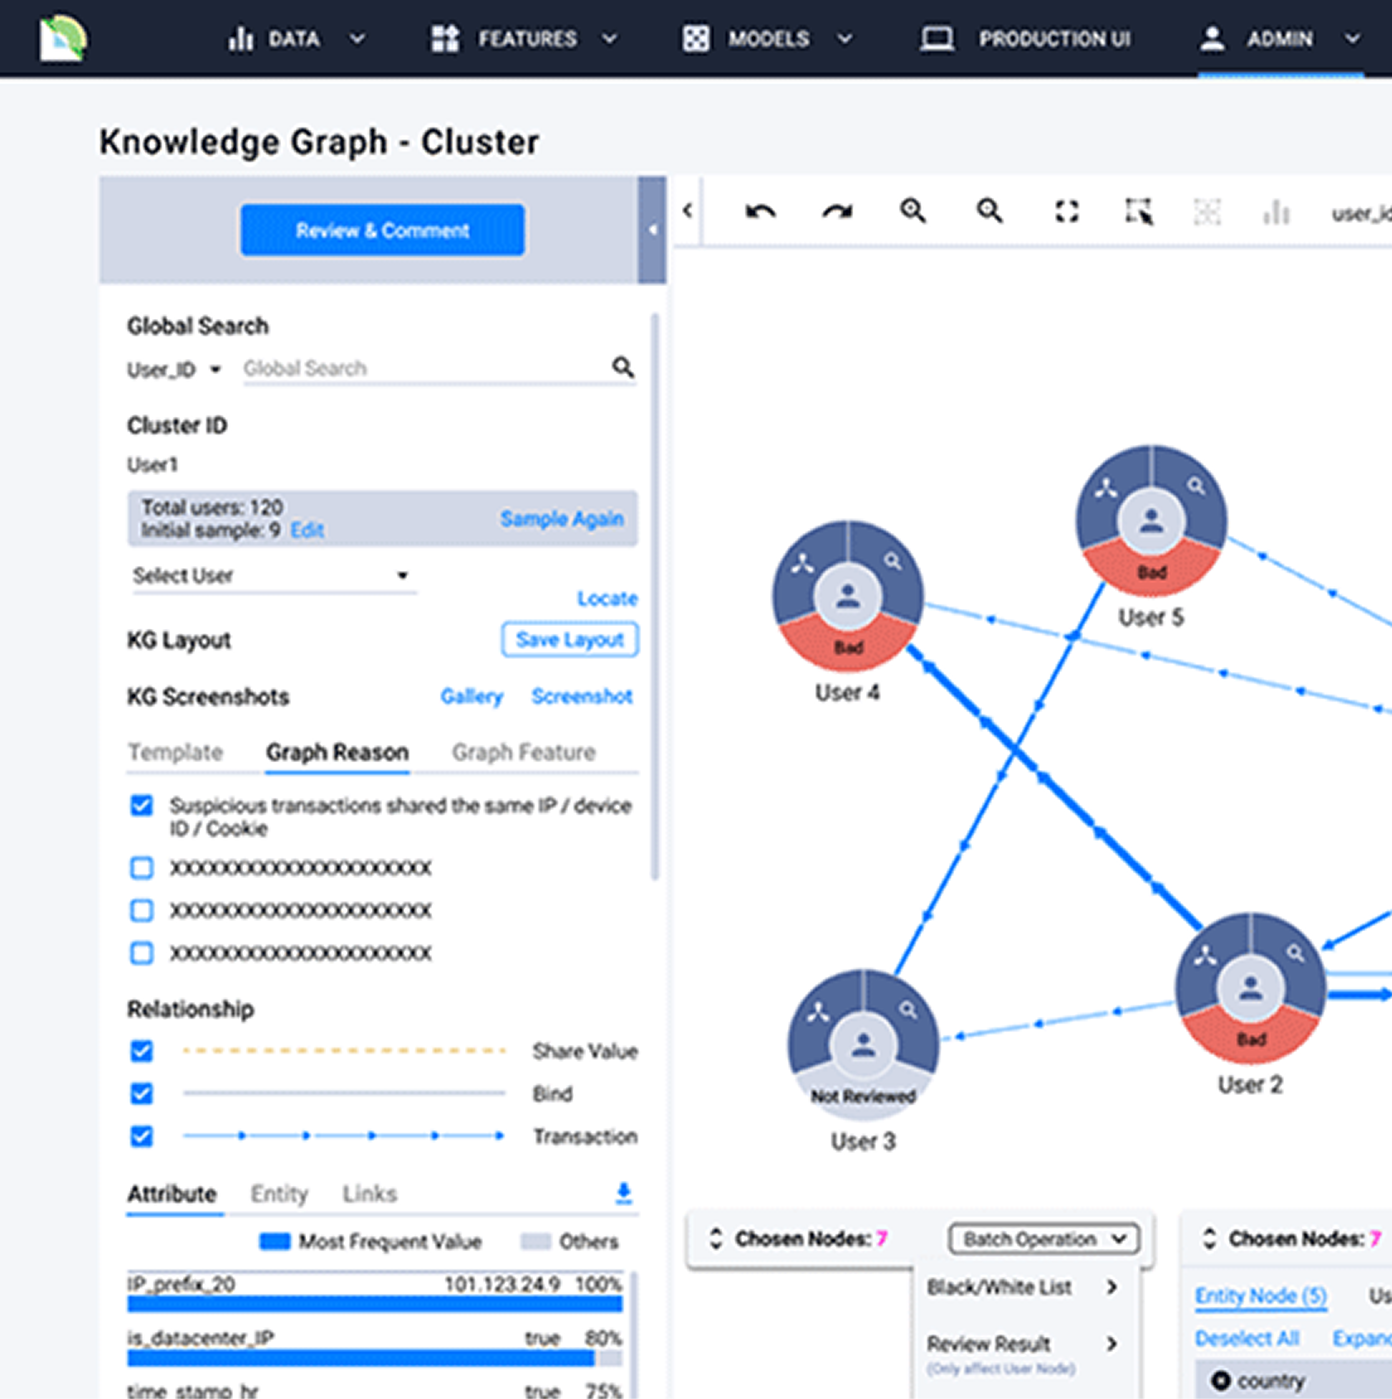Switch to the Graph Reason tab
The height and width of the screenshot is (1399, 1392).
[x=337, y=752]
